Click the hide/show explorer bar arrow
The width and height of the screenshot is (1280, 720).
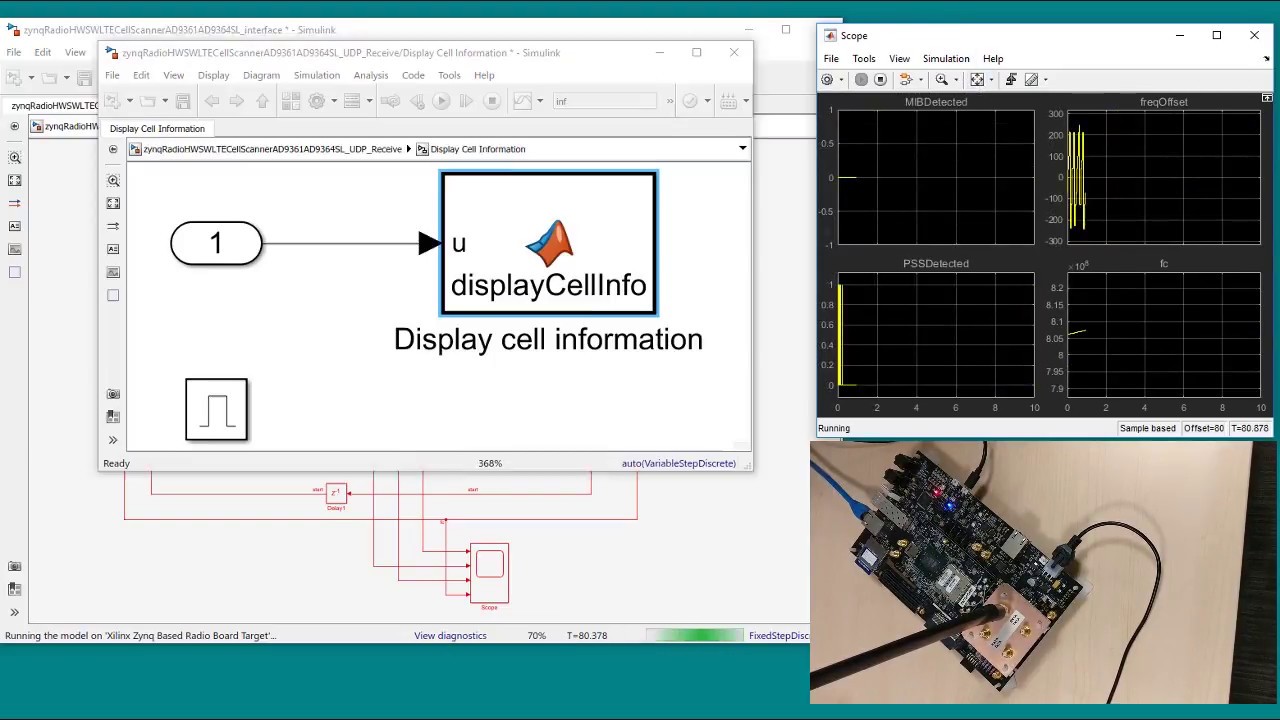tap(113, 149)
